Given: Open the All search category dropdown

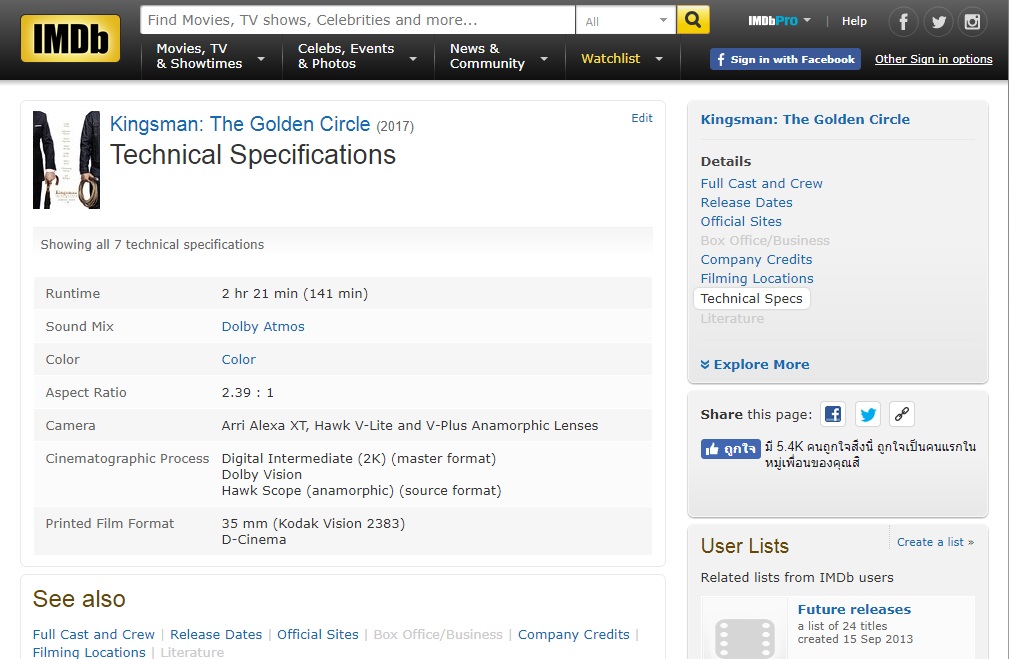Looking at the screenshot, I should (625, 21).
